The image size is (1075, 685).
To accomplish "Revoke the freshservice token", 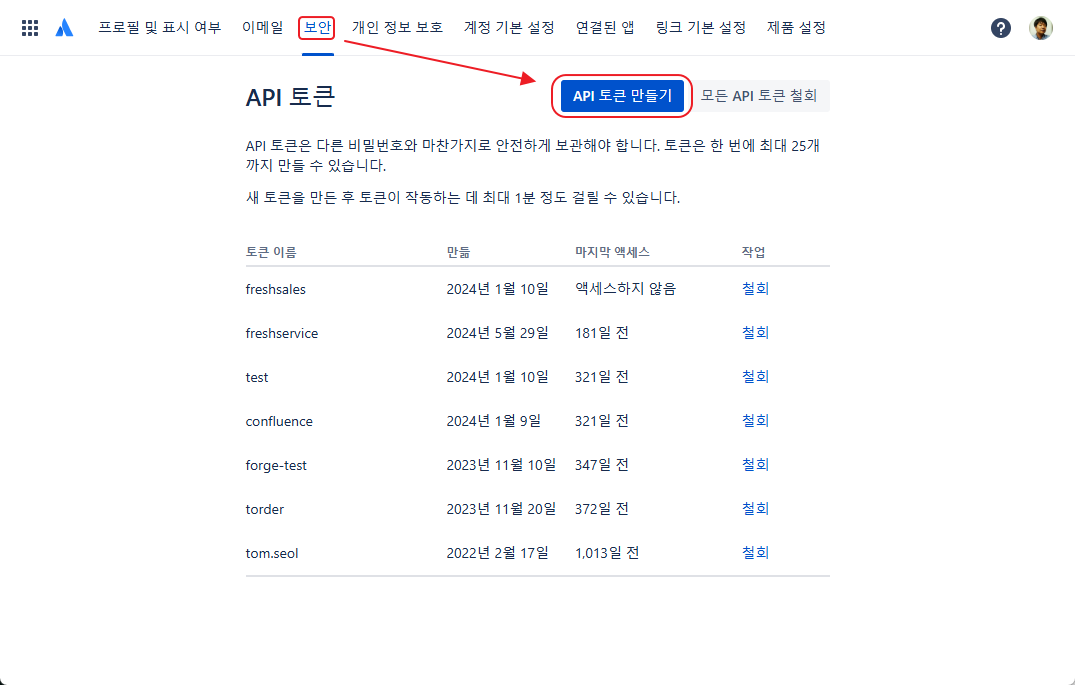I will click(x=755, y=333).
